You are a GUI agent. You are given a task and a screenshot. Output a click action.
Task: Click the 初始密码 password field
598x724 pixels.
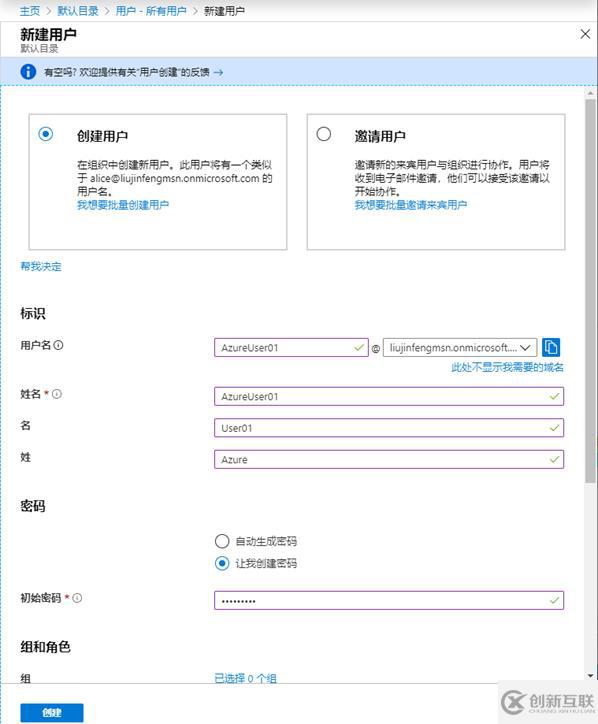389,600
